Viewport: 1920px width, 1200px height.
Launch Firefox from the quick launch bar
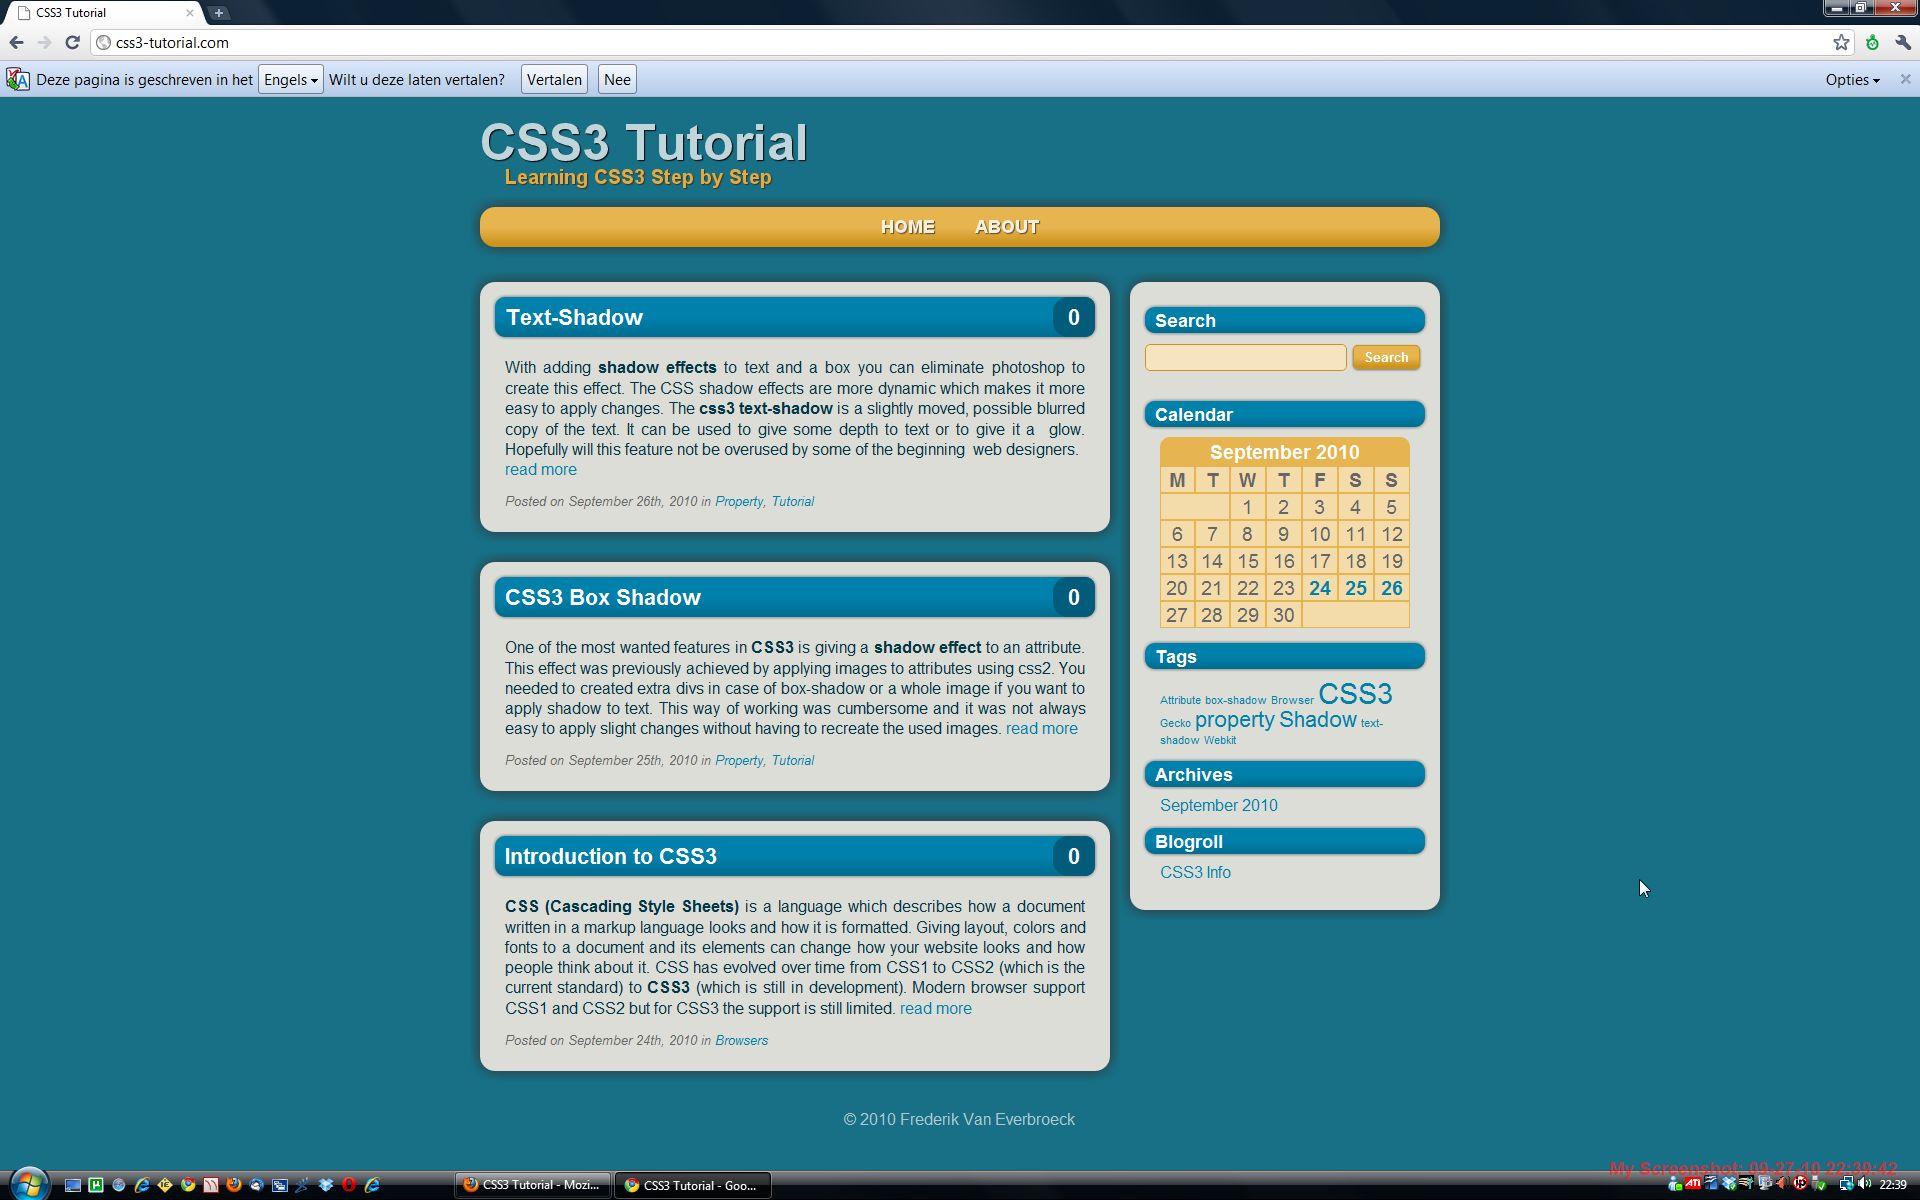(x=234, y=1185)
